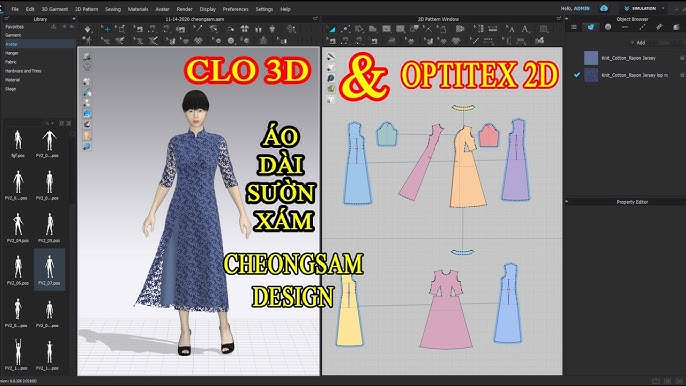Toggle the checkmark on Knit_Cotton_Rayon Jersey lop fabric
The height and width of the screenshot is (386, 686).
(x=577, y=75)
